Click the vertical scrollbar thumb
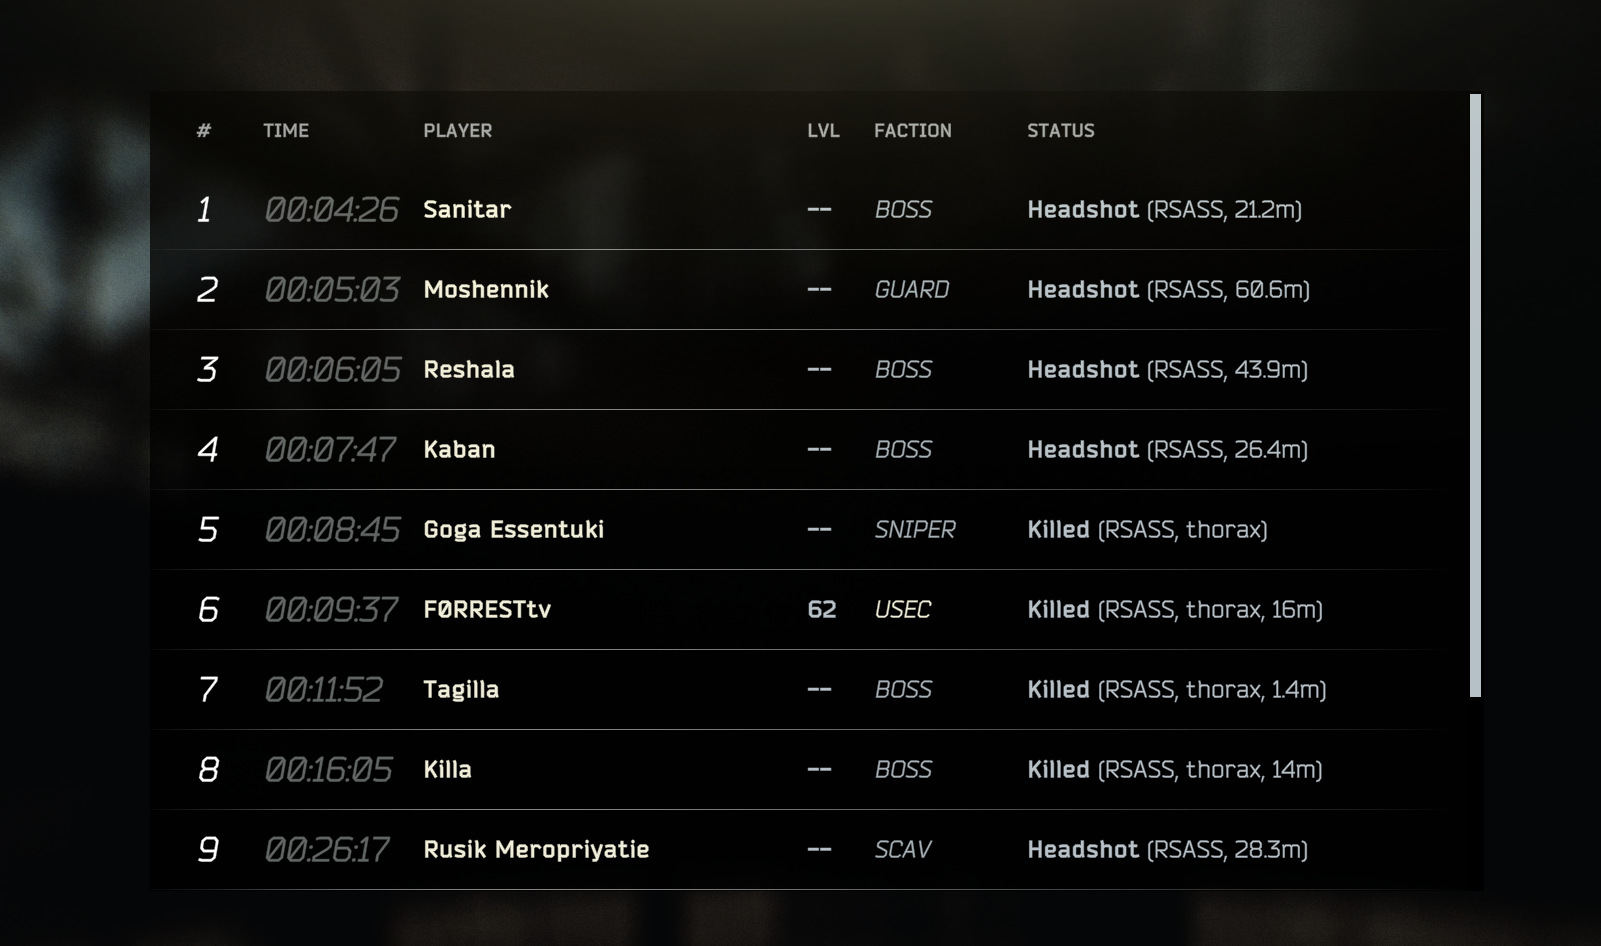The width and height of the screenshot is (1601, 946). [1475, 395]
